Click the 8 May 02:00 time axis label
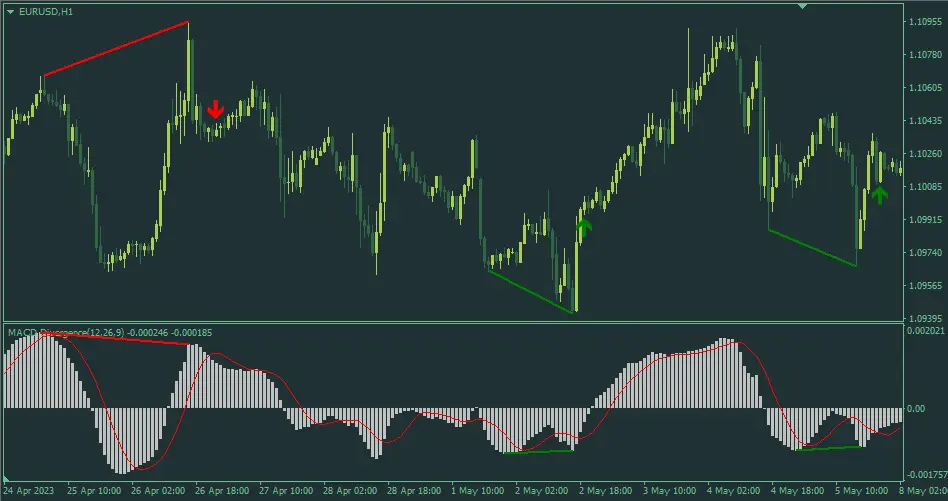This screenshot has height=501, width=948. (921, 491)
